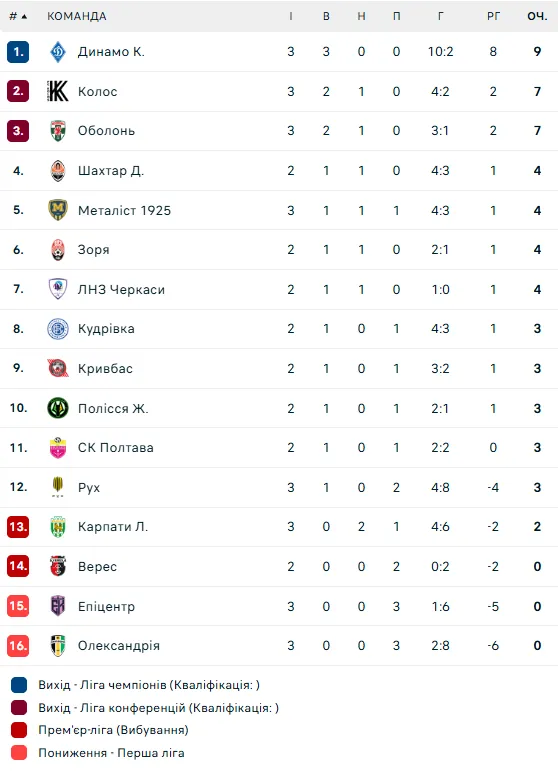Click the blue Ліга чемпіонів legend swatch

19,685
